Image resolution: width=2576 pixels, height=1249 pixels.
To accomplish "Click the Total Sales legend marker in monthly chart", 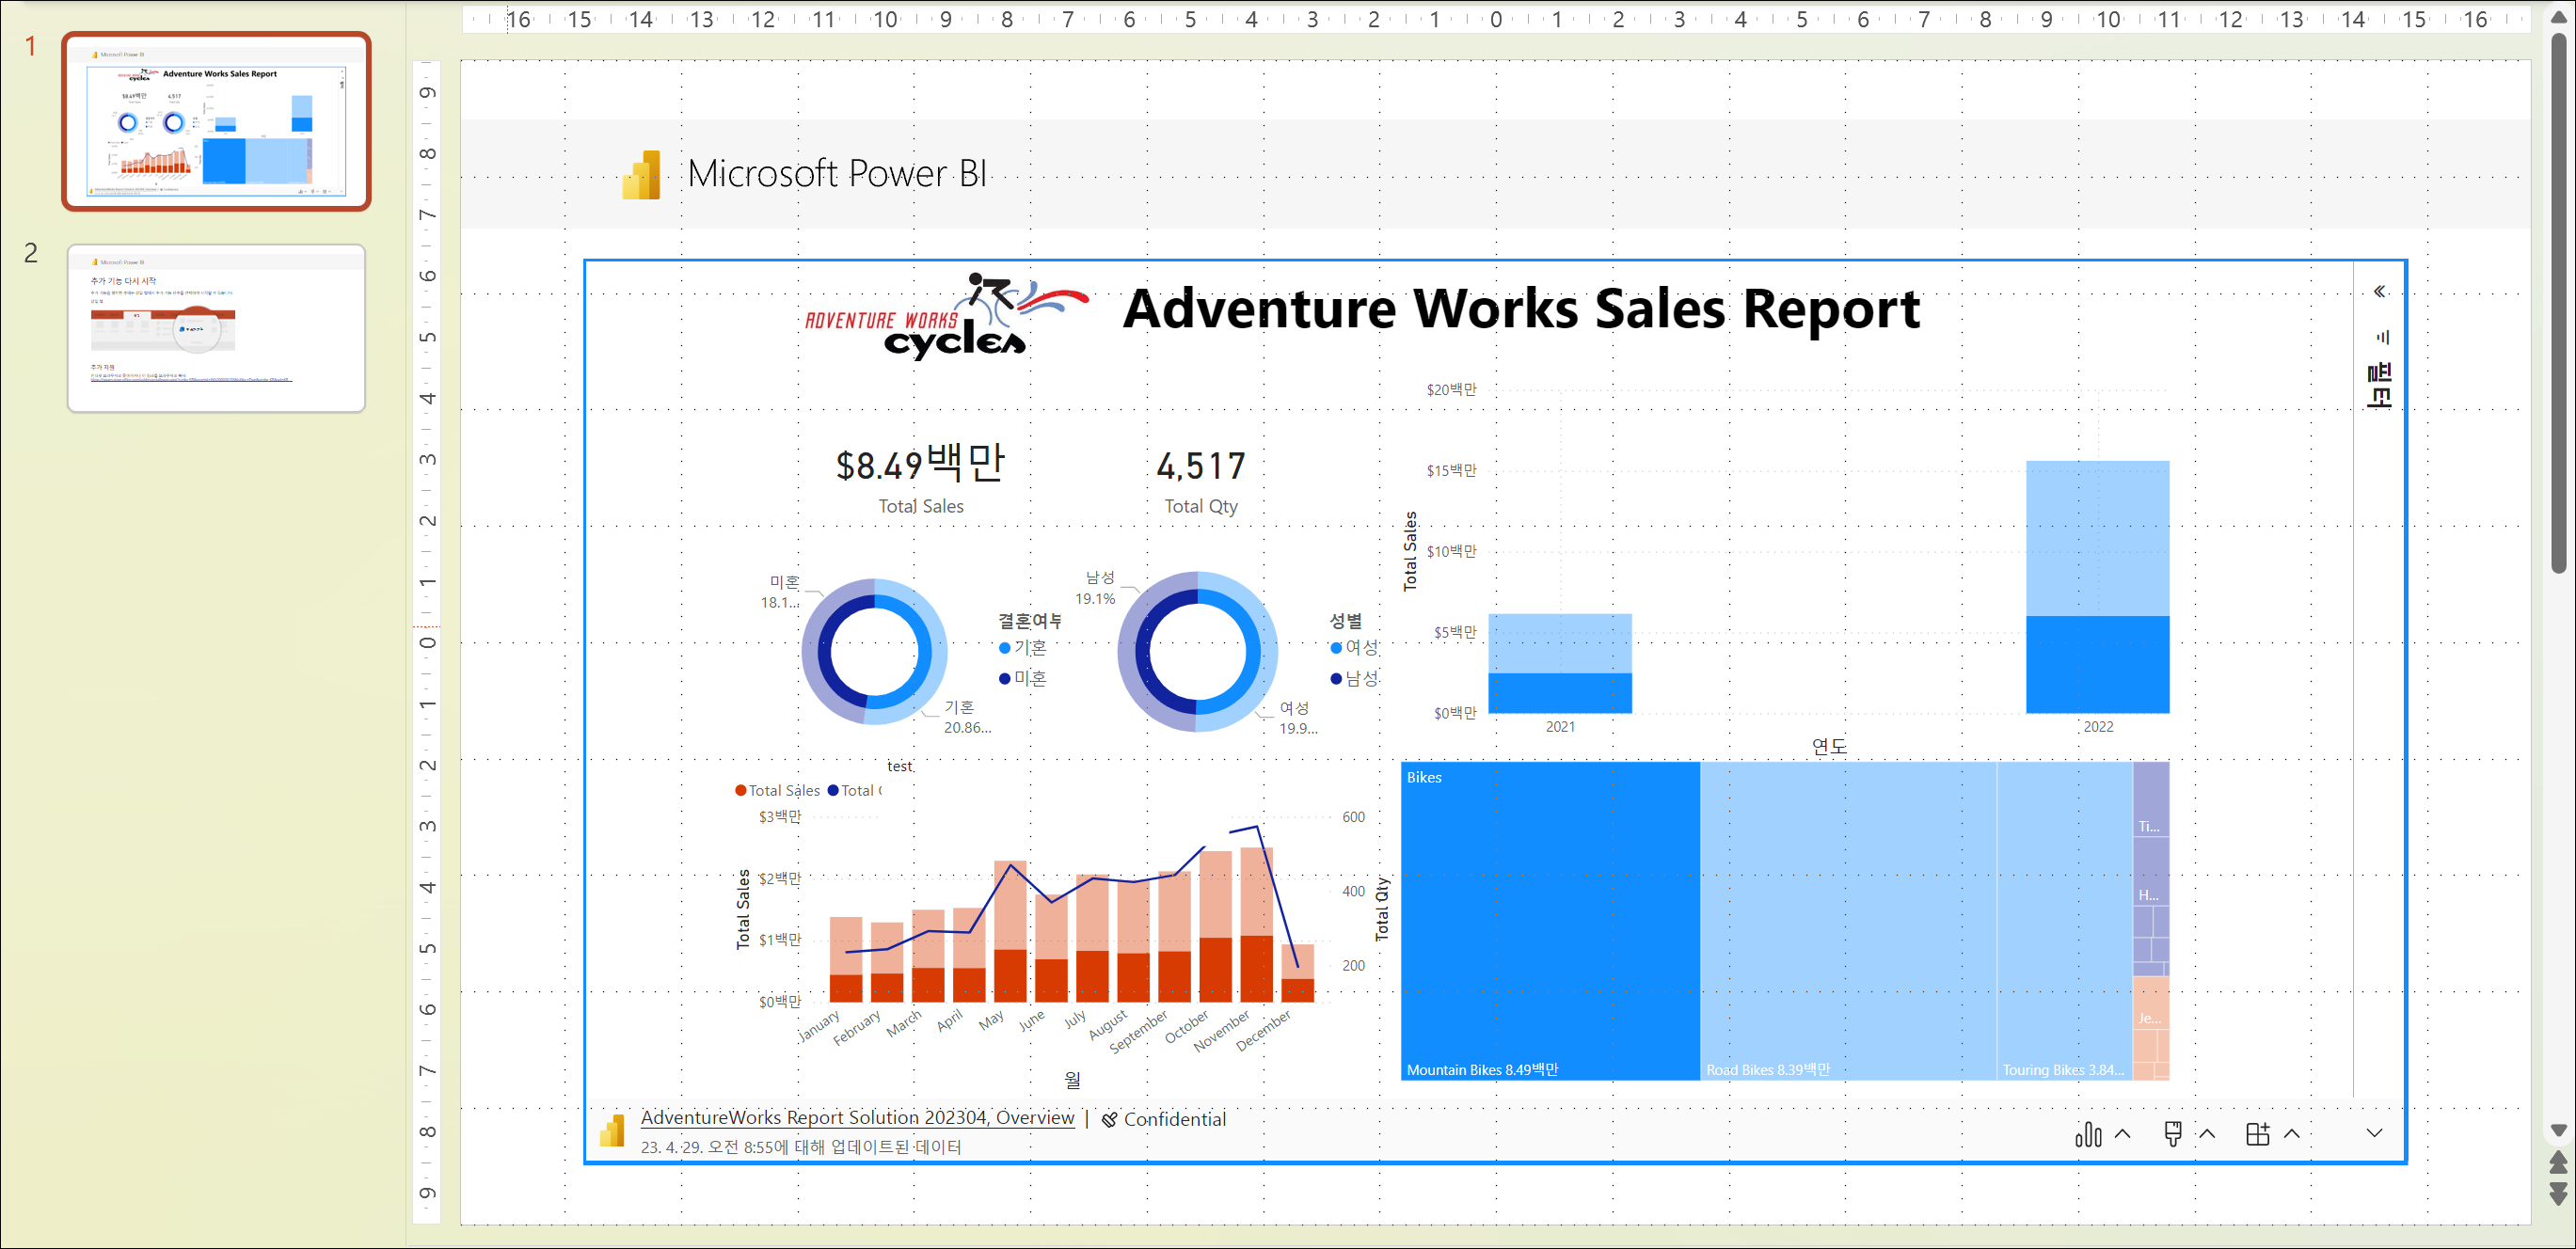I will coord(741,790).
